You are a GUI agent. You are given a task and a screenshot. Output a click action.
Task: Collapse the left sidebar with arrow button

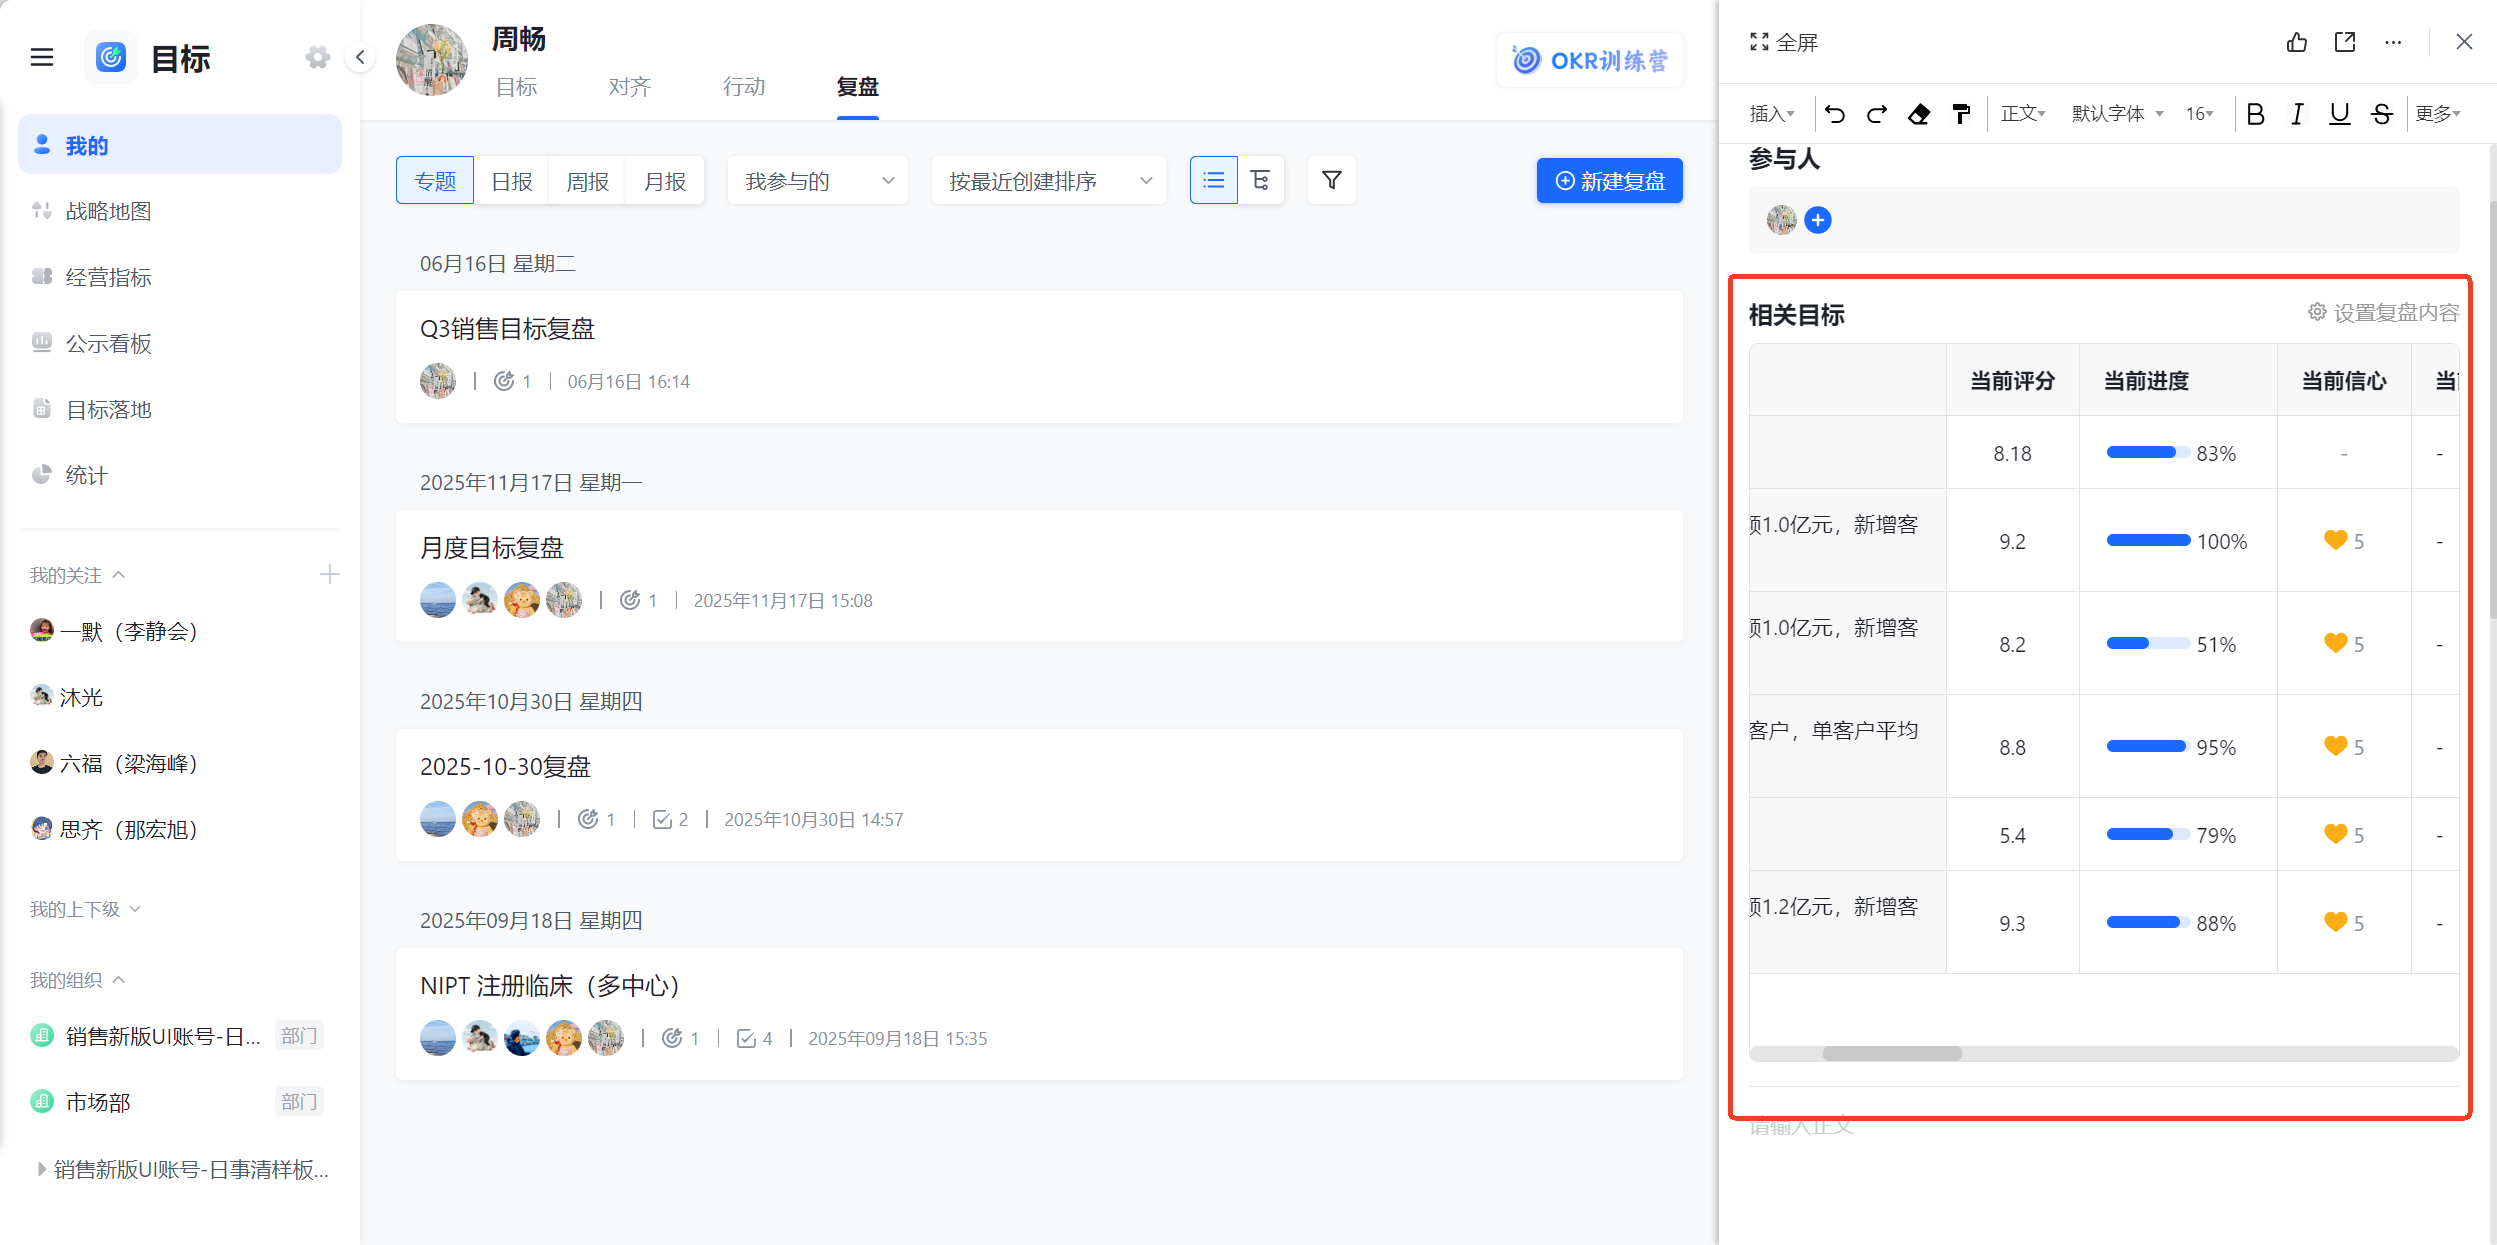click(360, 58)
